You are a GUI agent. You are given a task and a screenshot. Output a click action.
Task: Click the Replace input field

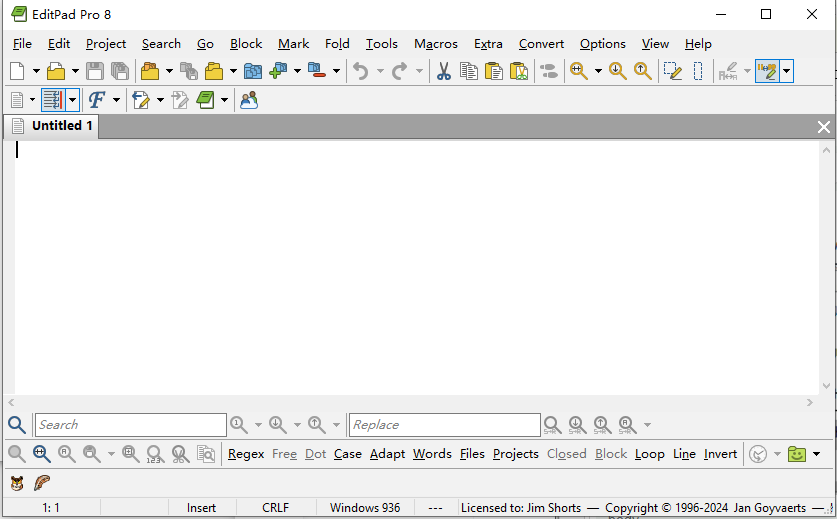click(445, 425)
